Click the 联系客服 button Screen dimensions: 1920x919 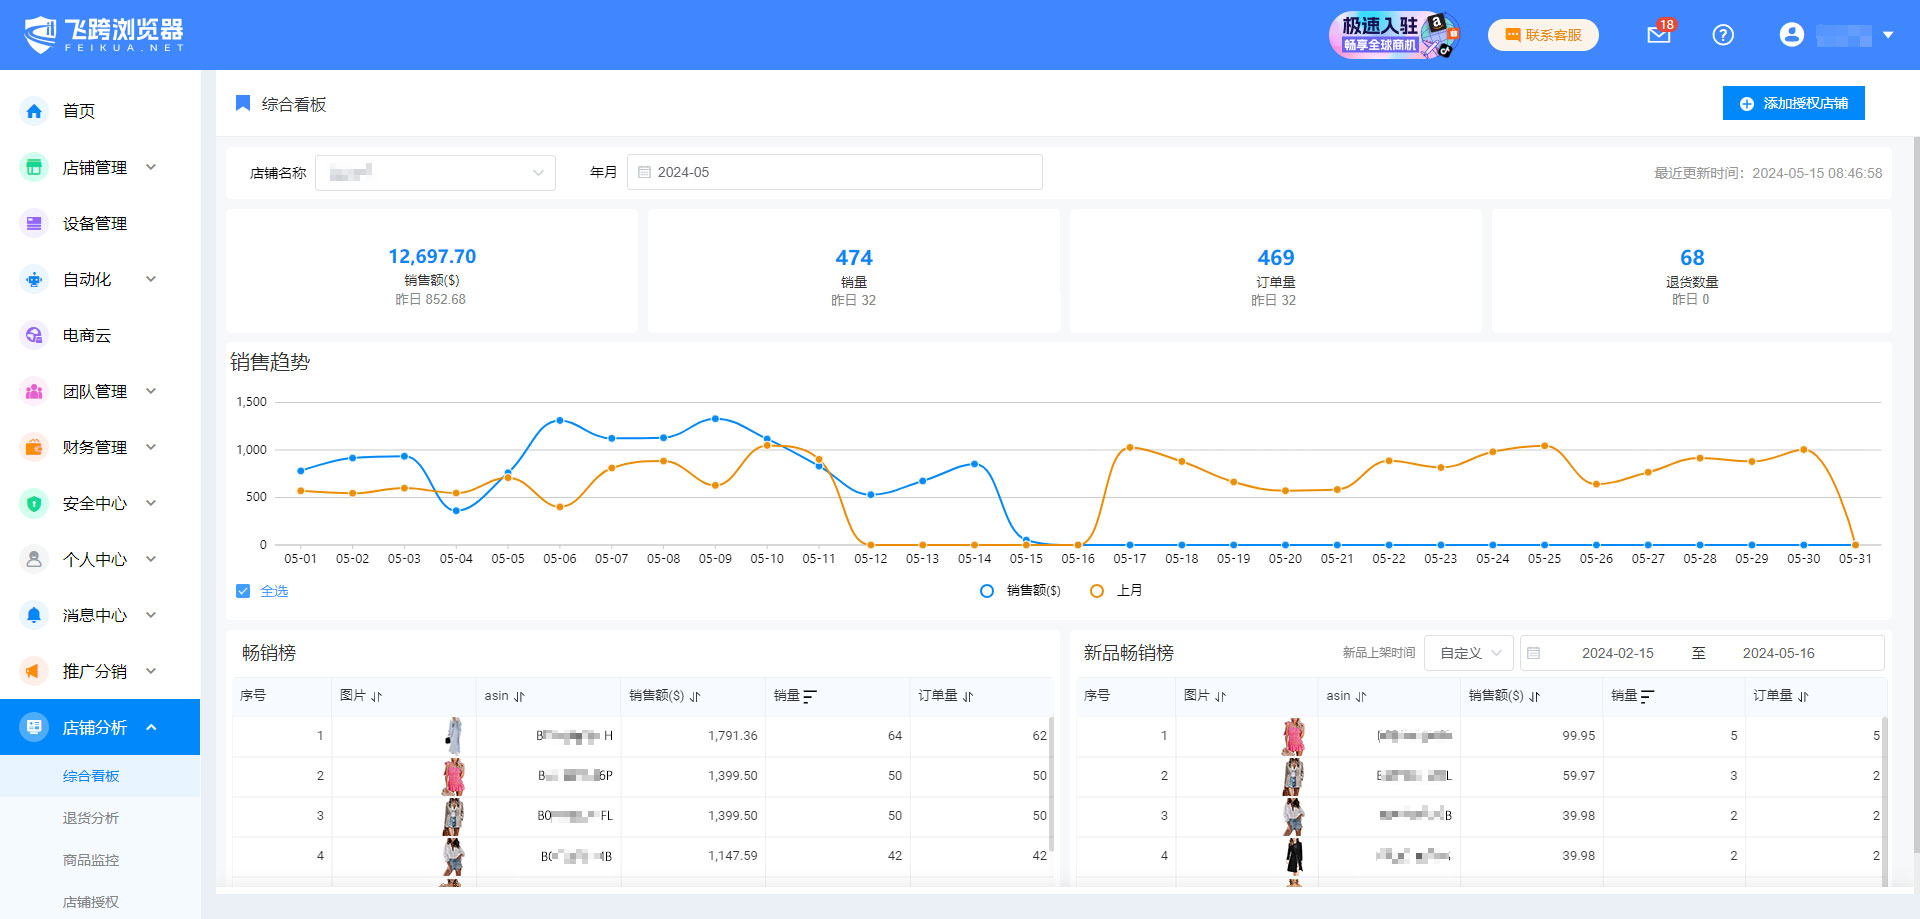point(1543,35)
